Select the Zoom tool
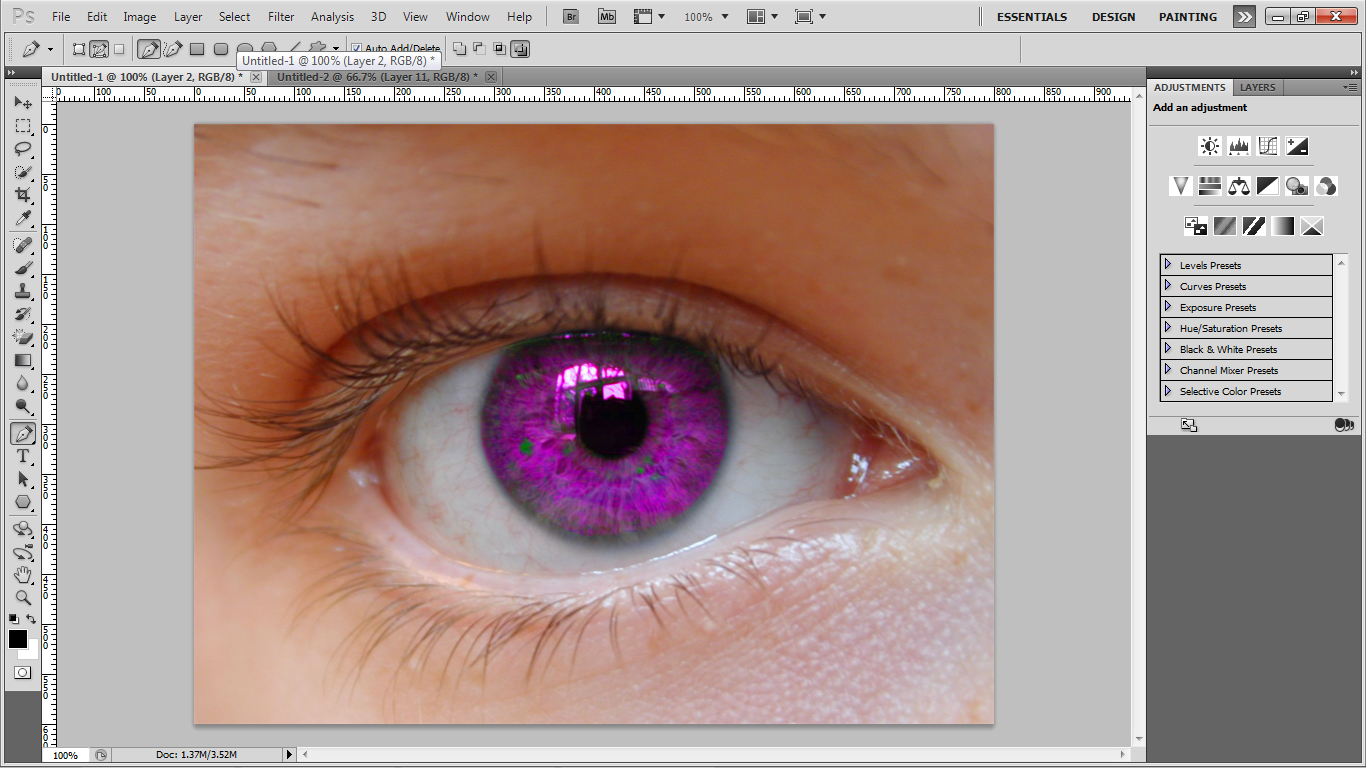Viewport: 1366px width, 768px height. pyautogui.click(x=22, y=598)
